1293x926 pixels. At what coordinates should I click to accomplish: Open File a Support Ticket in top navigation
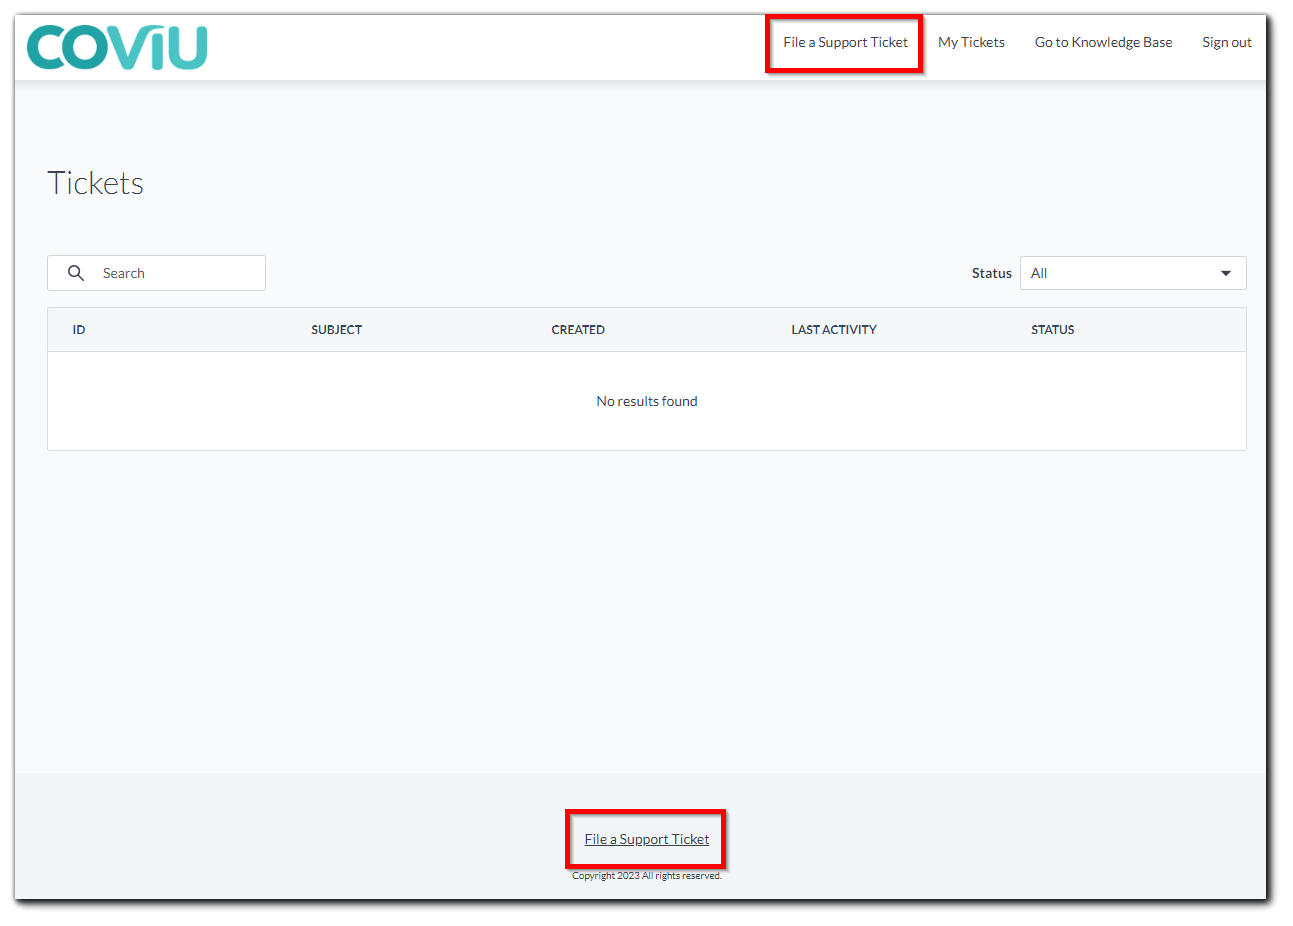click(845, 42)
